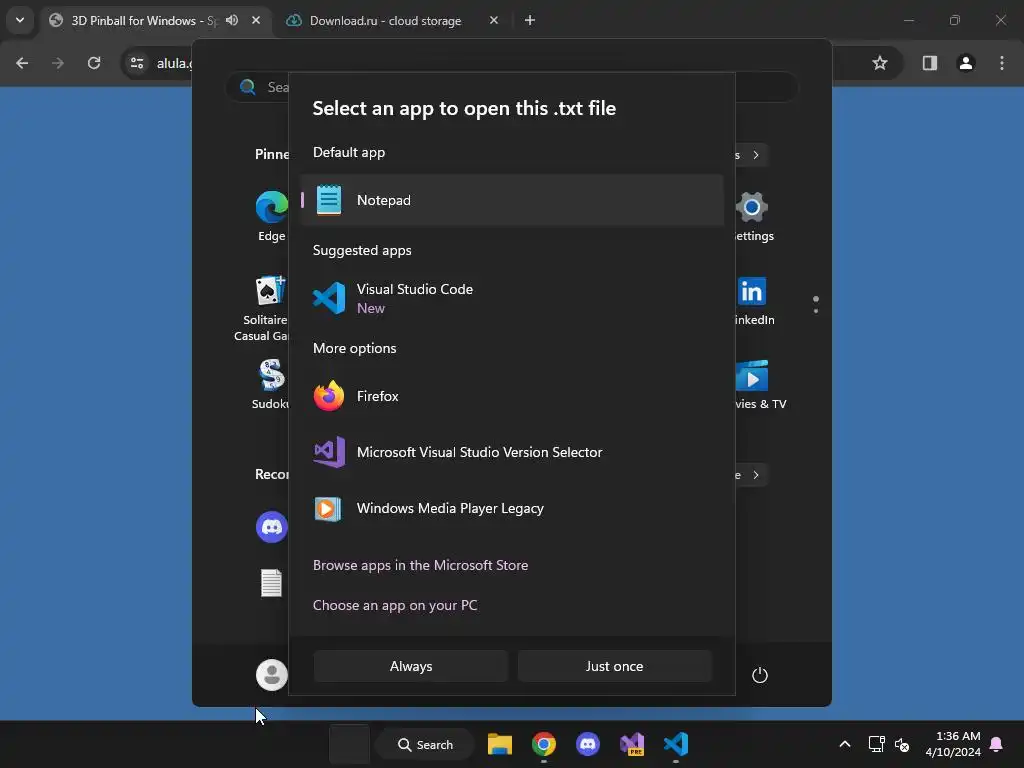This screenshot has width=1024, height=768.
Task: Choose Windows Media Player Legacy
Action: (x=512, y=508)
